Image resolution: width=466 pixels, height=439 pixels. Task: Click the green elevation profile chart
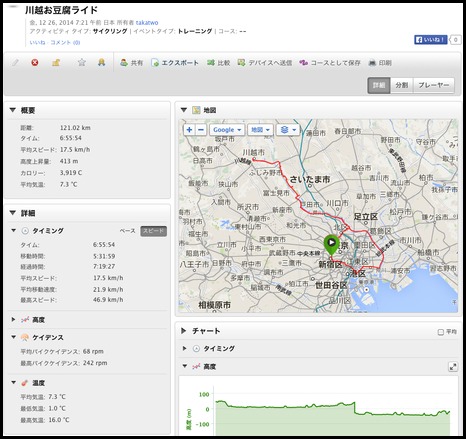(x=332, y=417)
